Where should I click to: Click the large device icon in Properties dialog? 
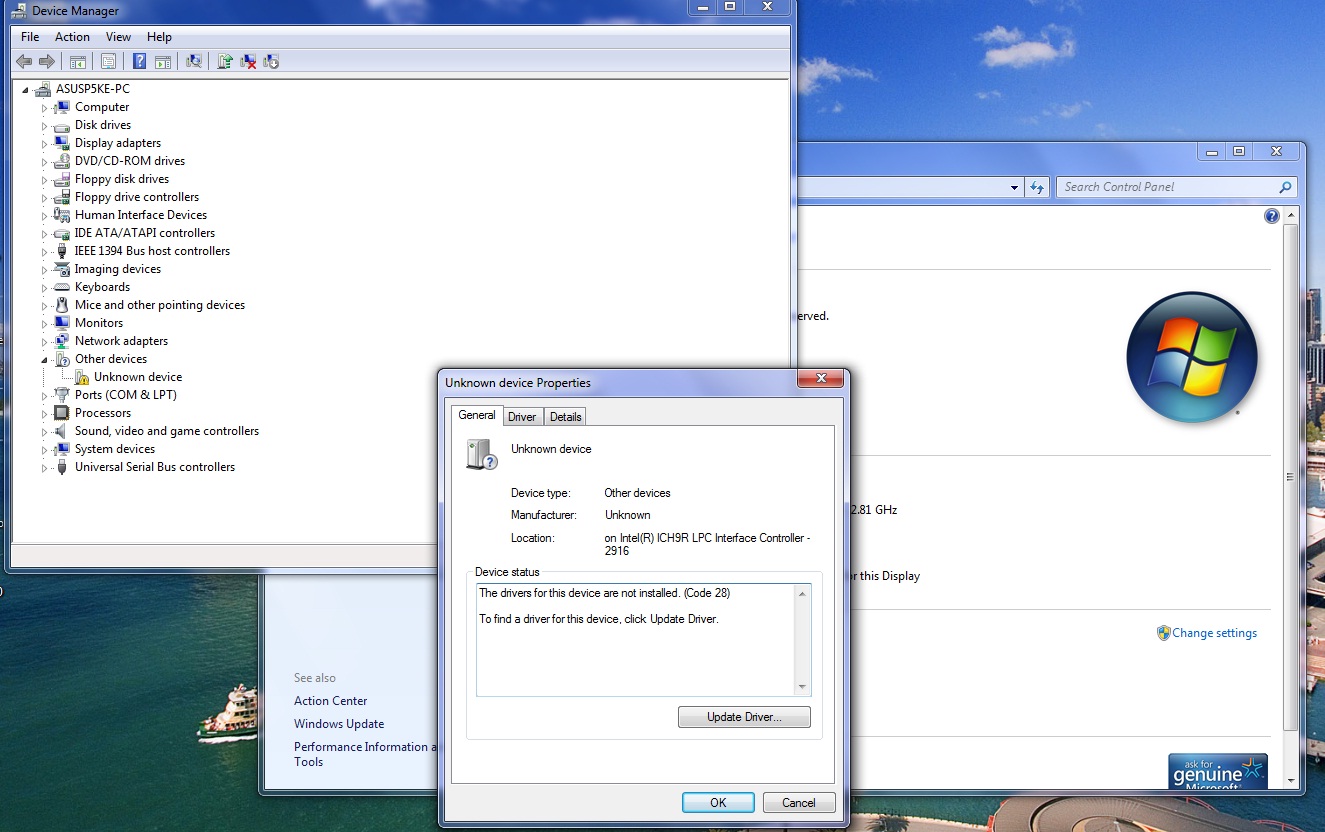(x=482, y=454)
